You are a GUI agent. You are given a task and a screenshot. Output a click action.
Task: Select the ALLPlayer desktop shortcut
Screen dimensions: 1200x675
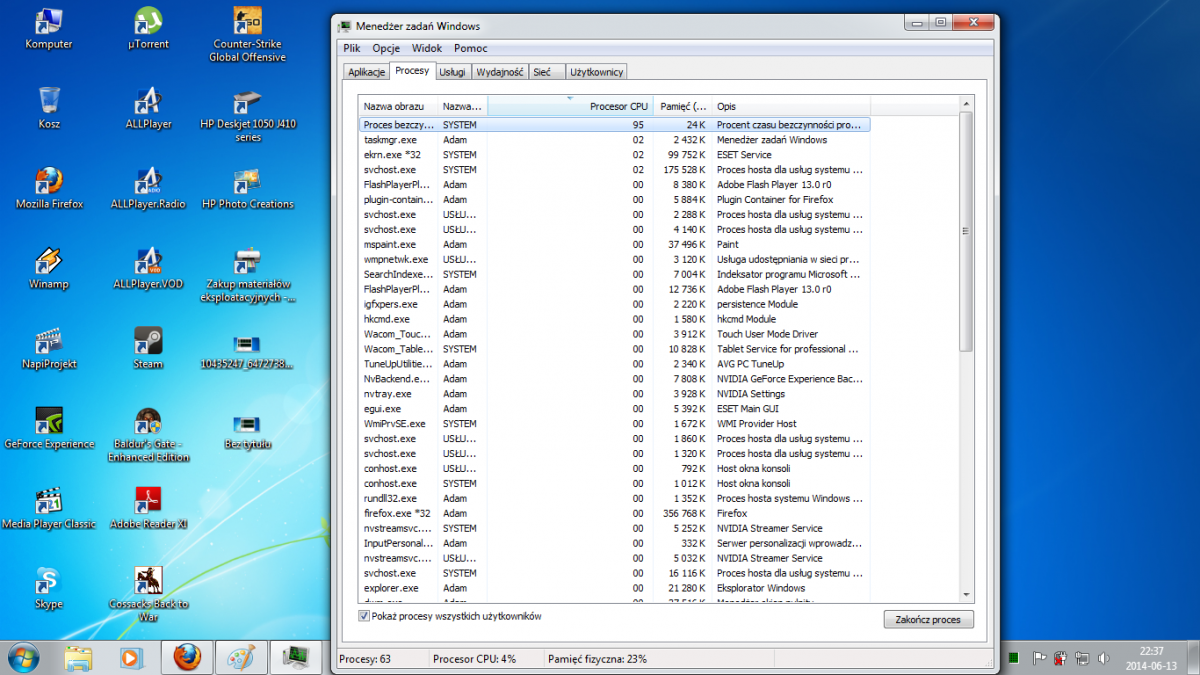pos(148,108)
